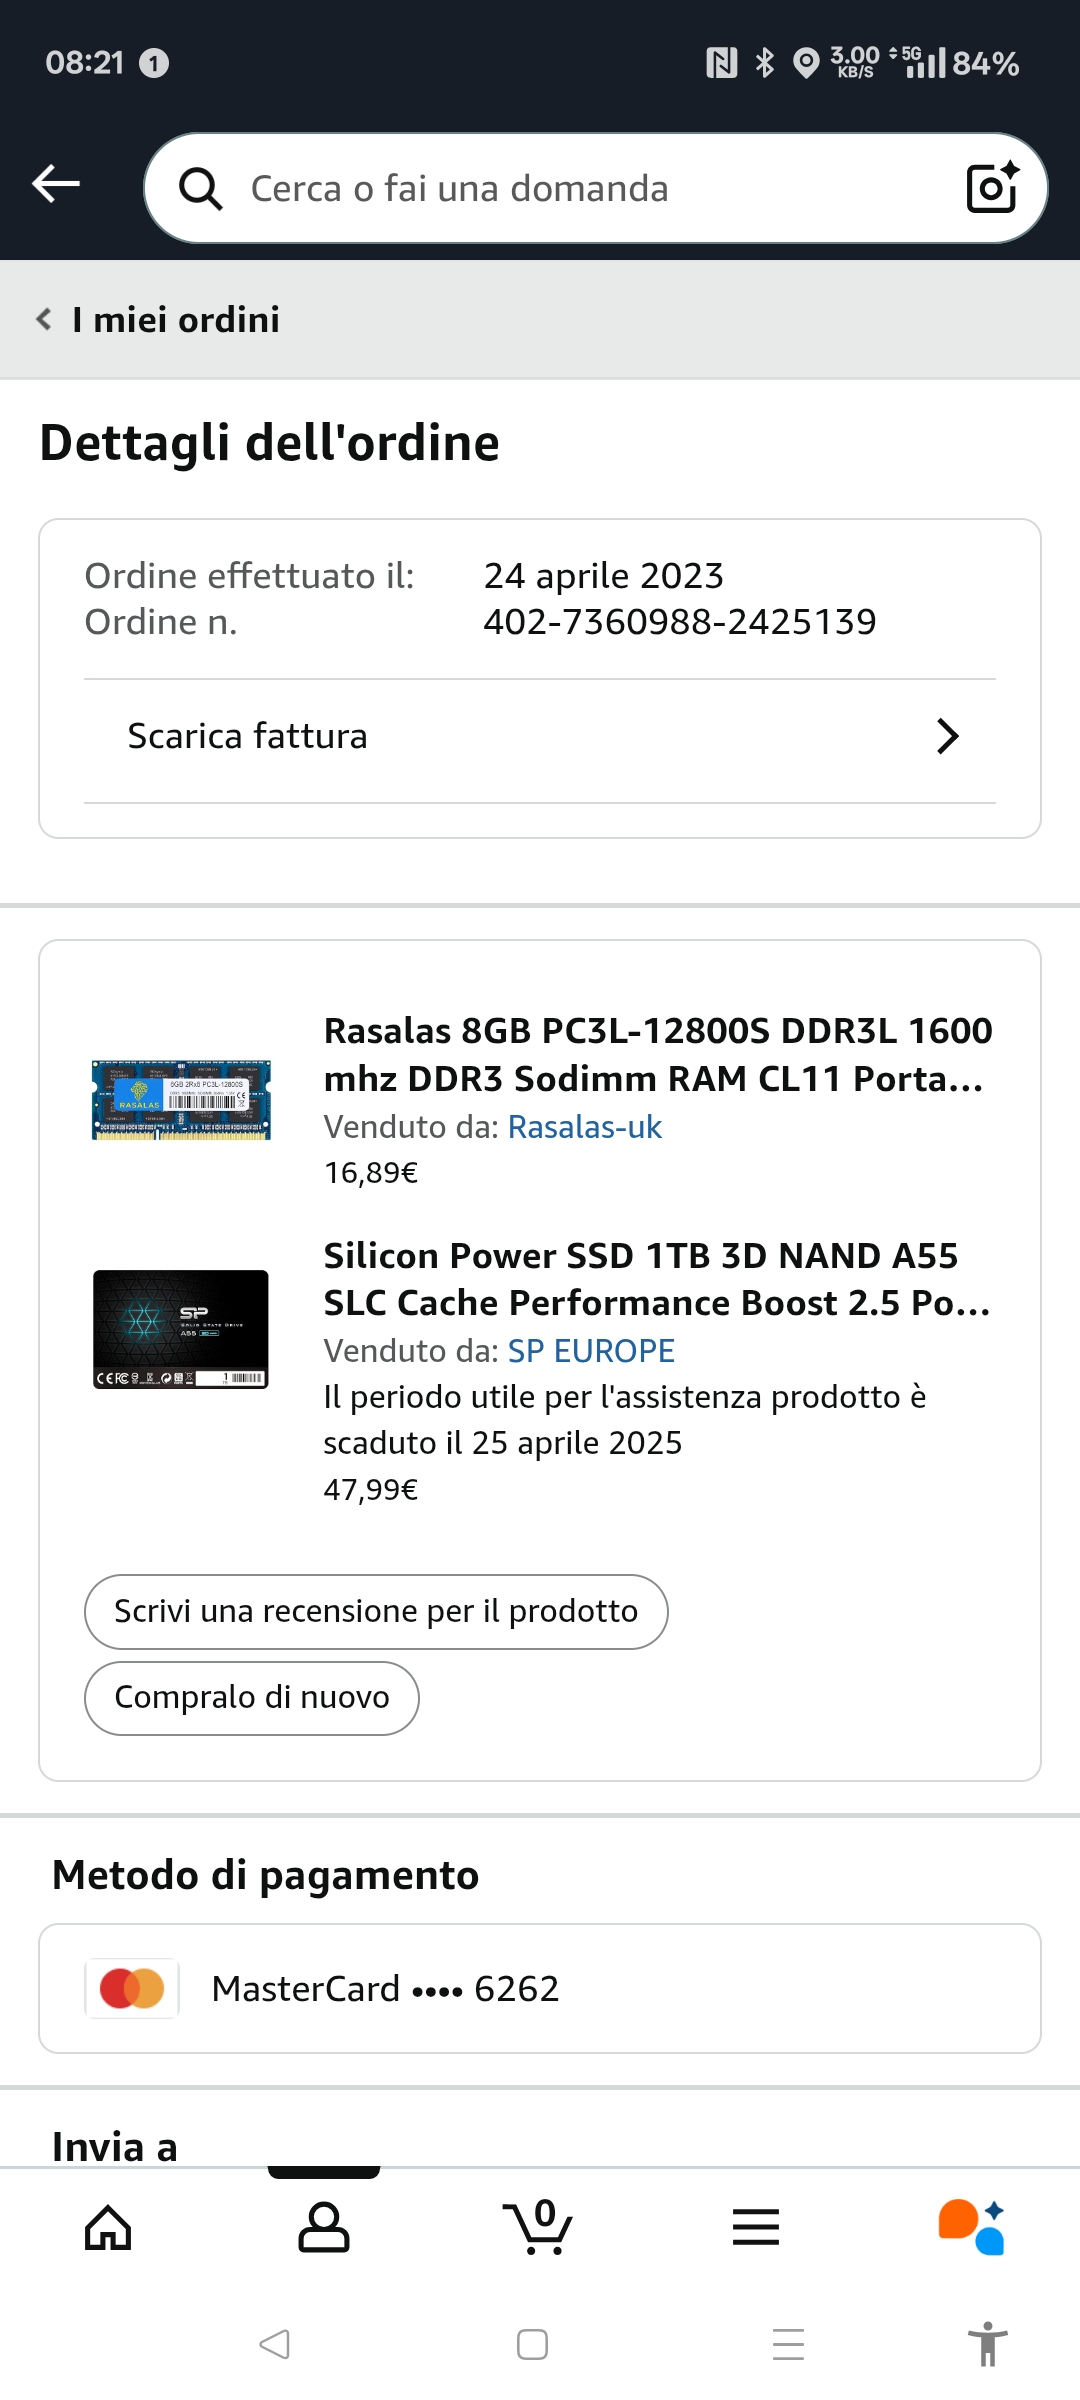Image resolution: width=1080 pixels, height=2400 pixels.
Task: Open seller link Rasalas-uk
Action: tap(585, 1127)
